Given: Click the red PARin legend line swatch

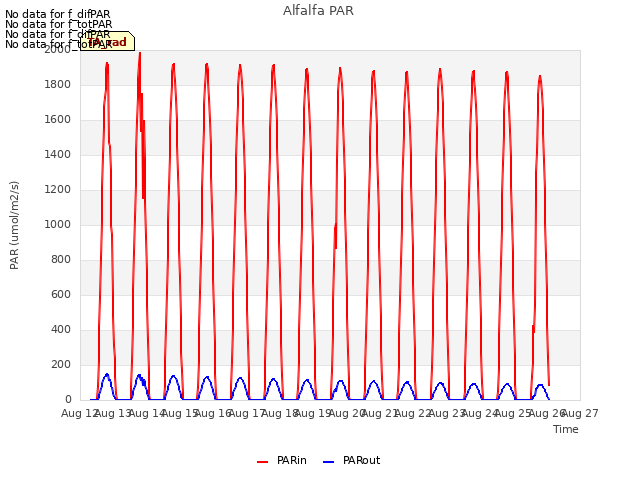Looking at the screenshot, I should (x=262, y=462).
